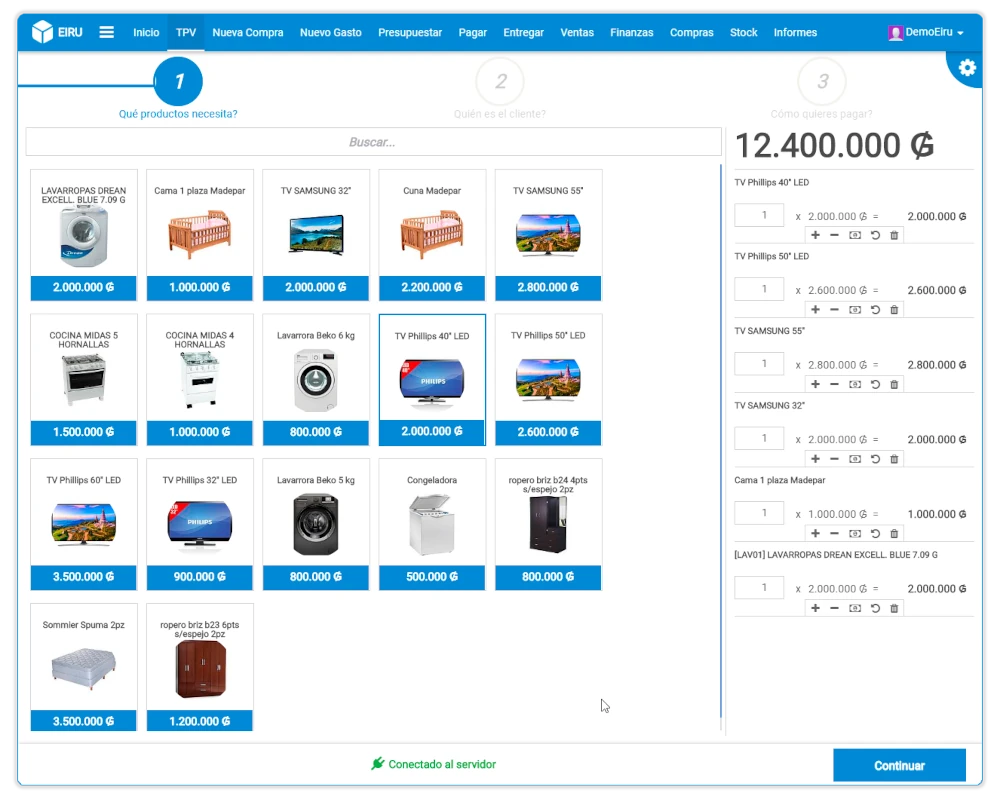Edit quantity field for TV SAMSUNG 55" in cart

pyautogui.click(x=759, y=363)
